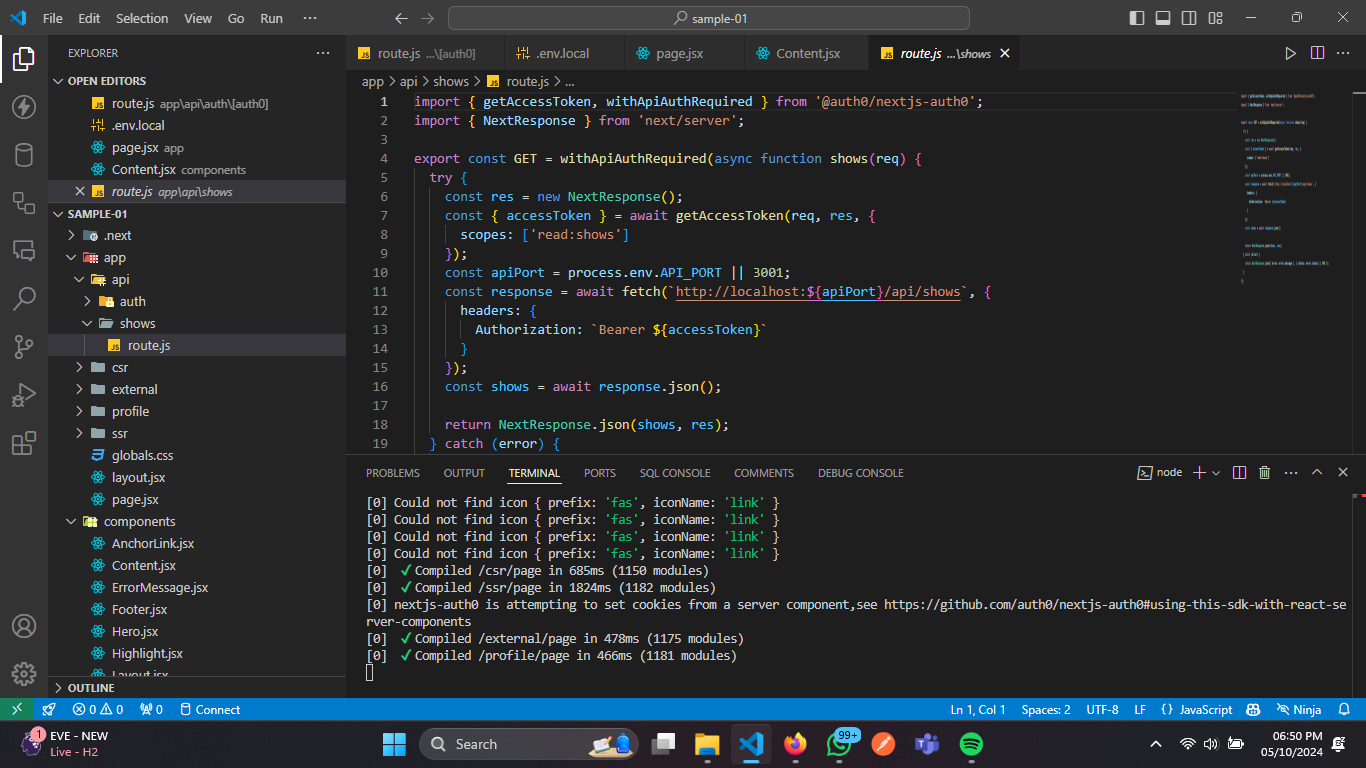Screen dimensions: 1366x768
Task: Click the Run code play icon
Action: (1290, 53)
